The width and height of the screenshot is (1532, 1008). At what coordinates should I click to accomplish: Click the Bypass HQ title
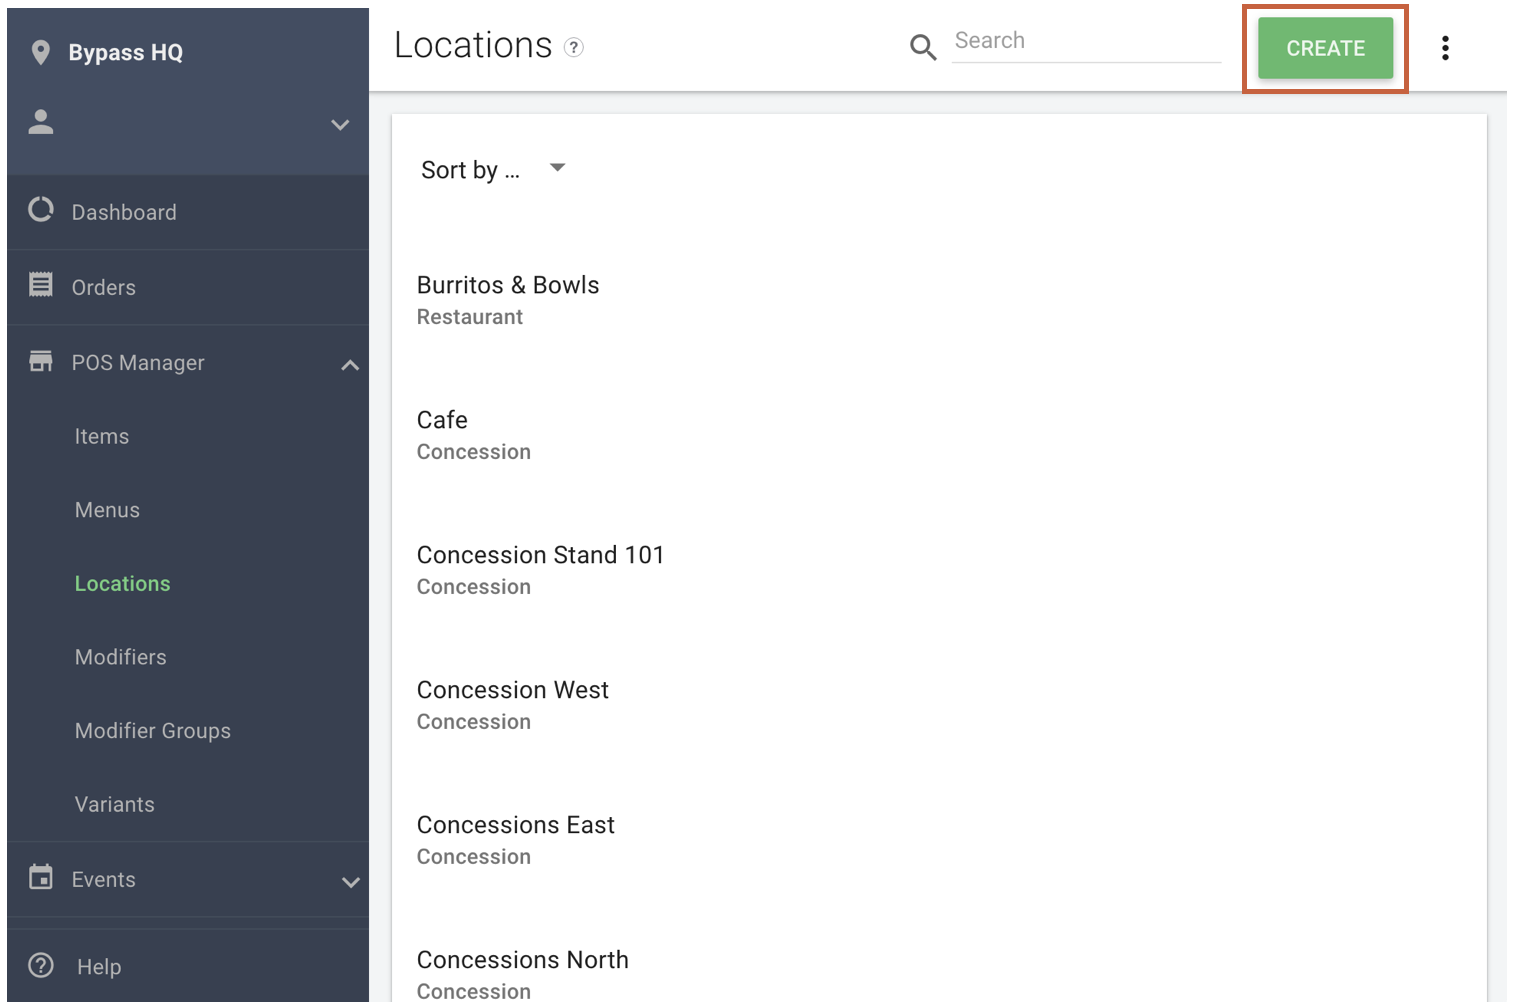click(x=125, y=53)
